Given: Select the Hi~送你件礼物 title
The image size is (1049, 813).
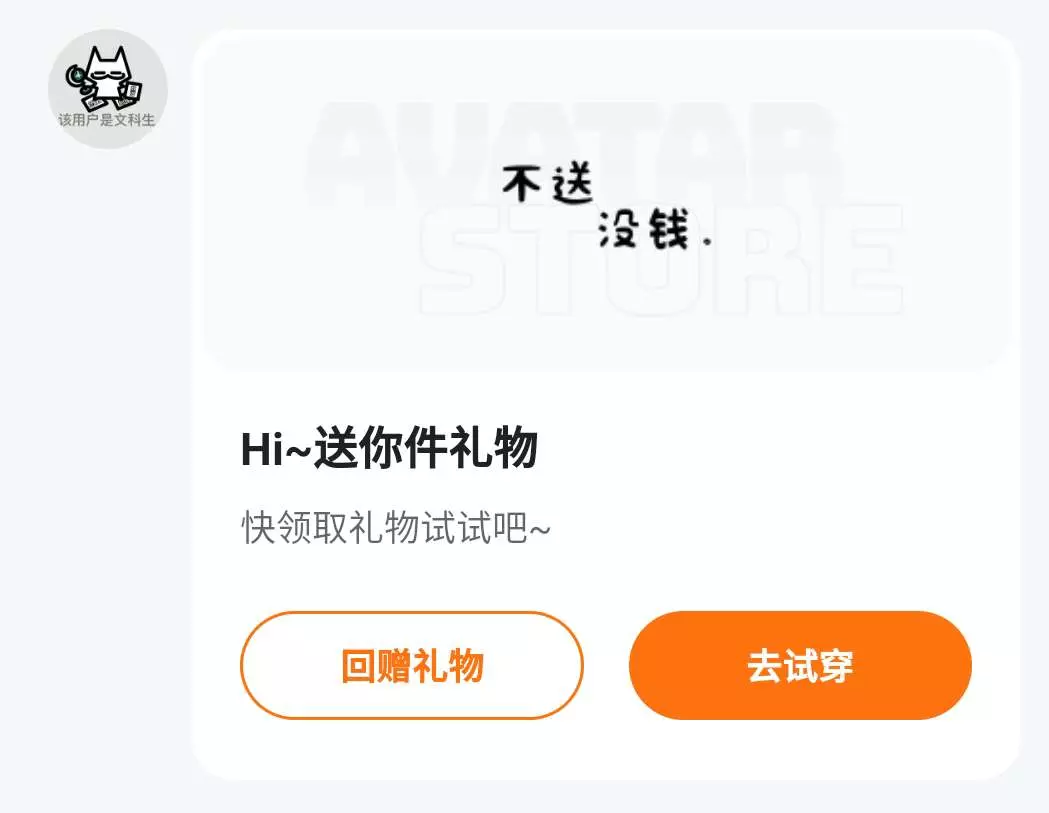Looking at the screenshot, I should pyautogui.click(x=389, y=447).
